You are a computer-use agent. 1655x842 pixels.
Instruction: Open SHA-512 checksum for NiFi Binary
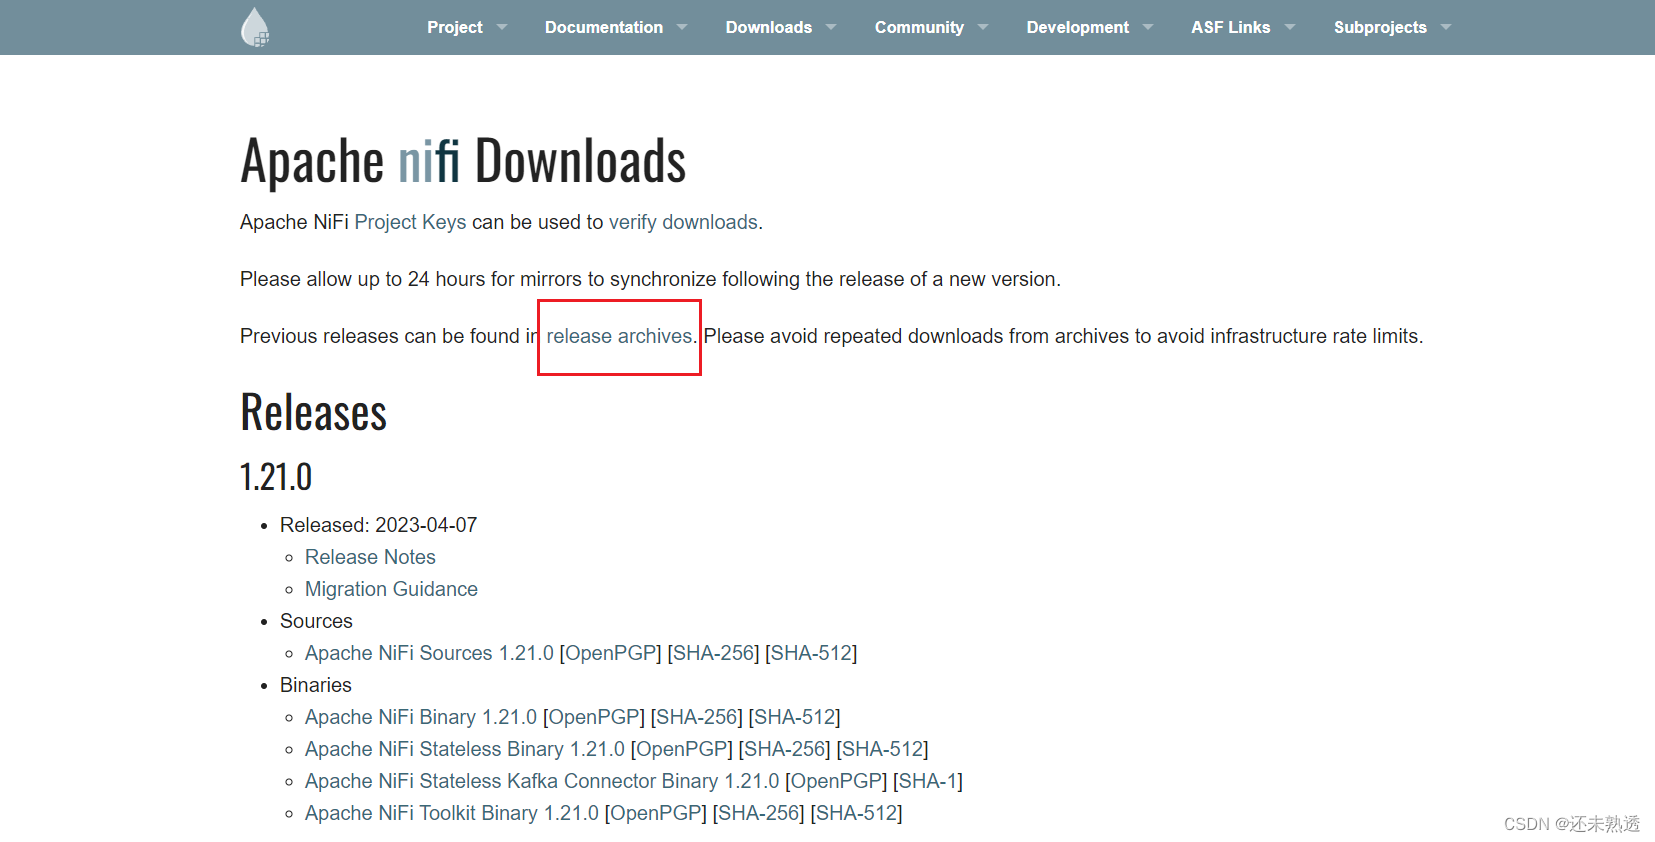794,717
